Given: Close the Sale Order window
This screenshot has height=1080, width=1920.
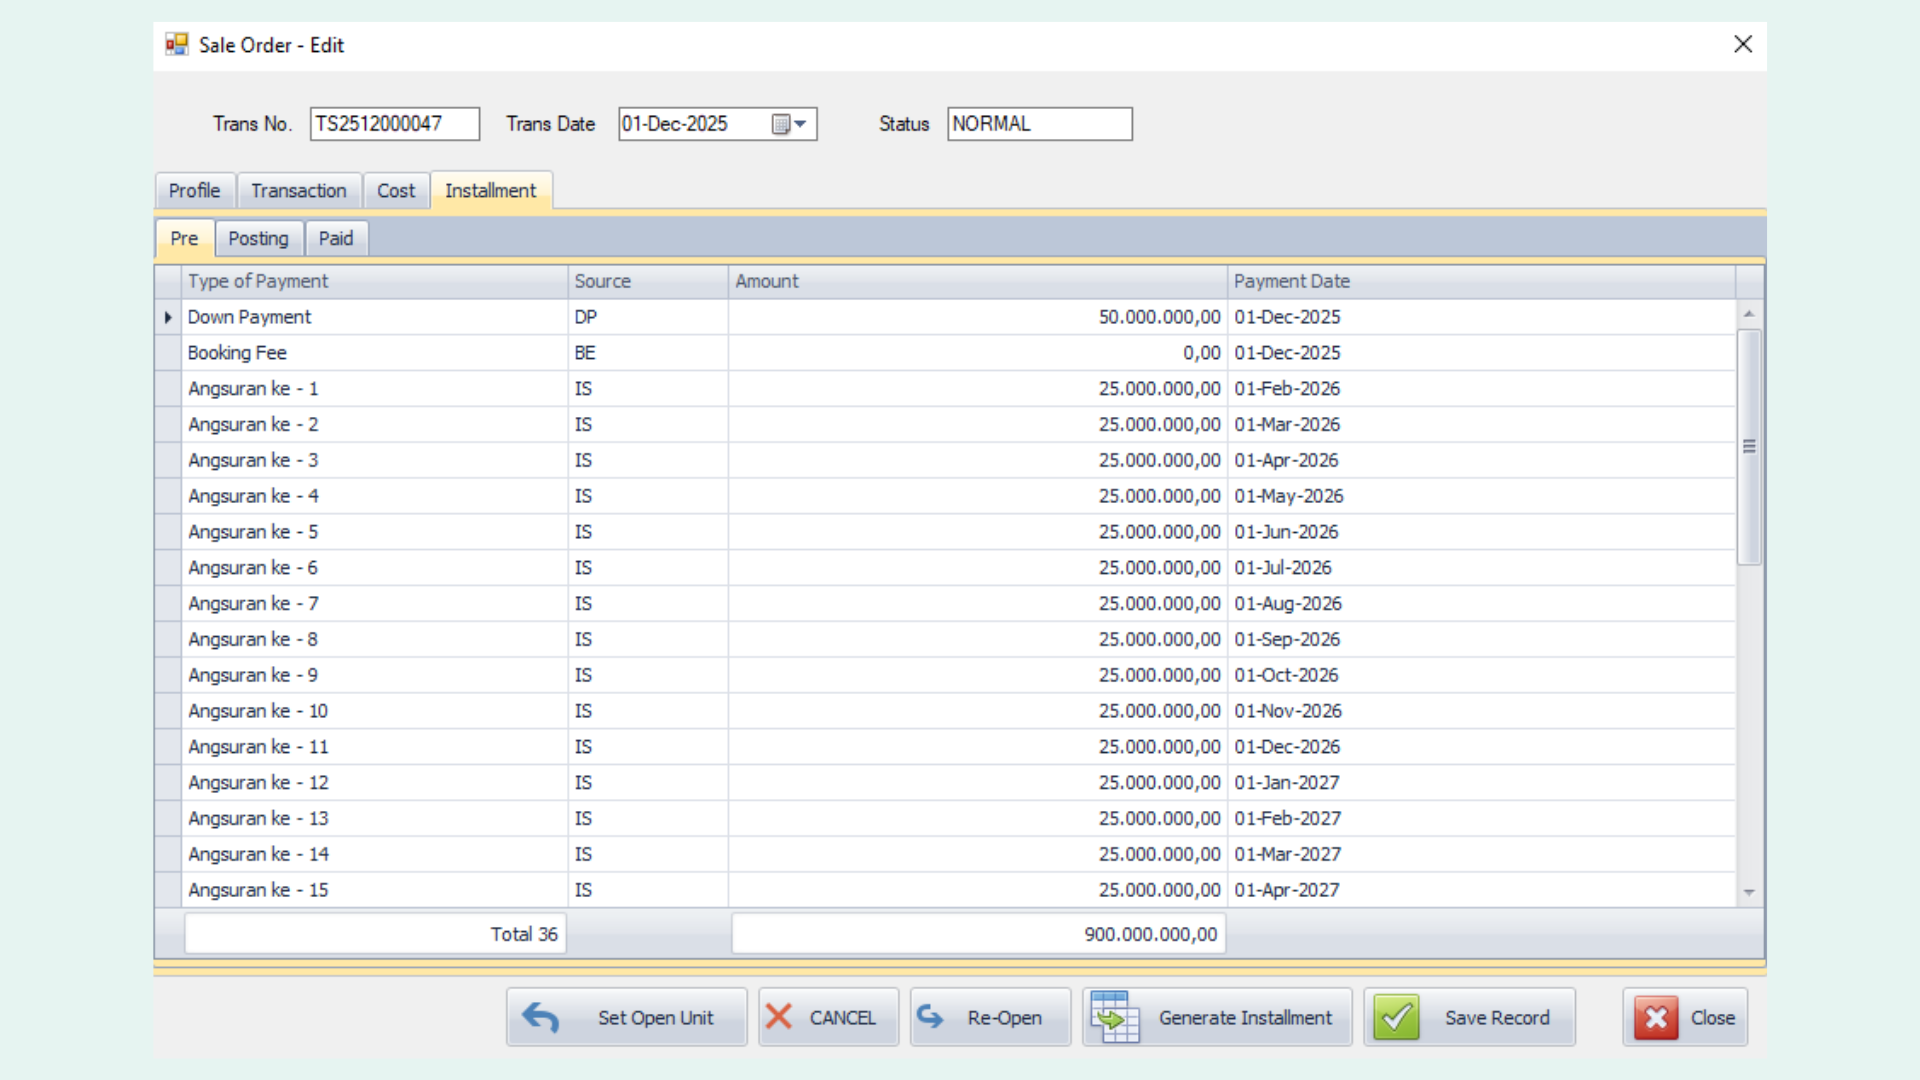Looking at the screenshot, I should point(1743,44).
